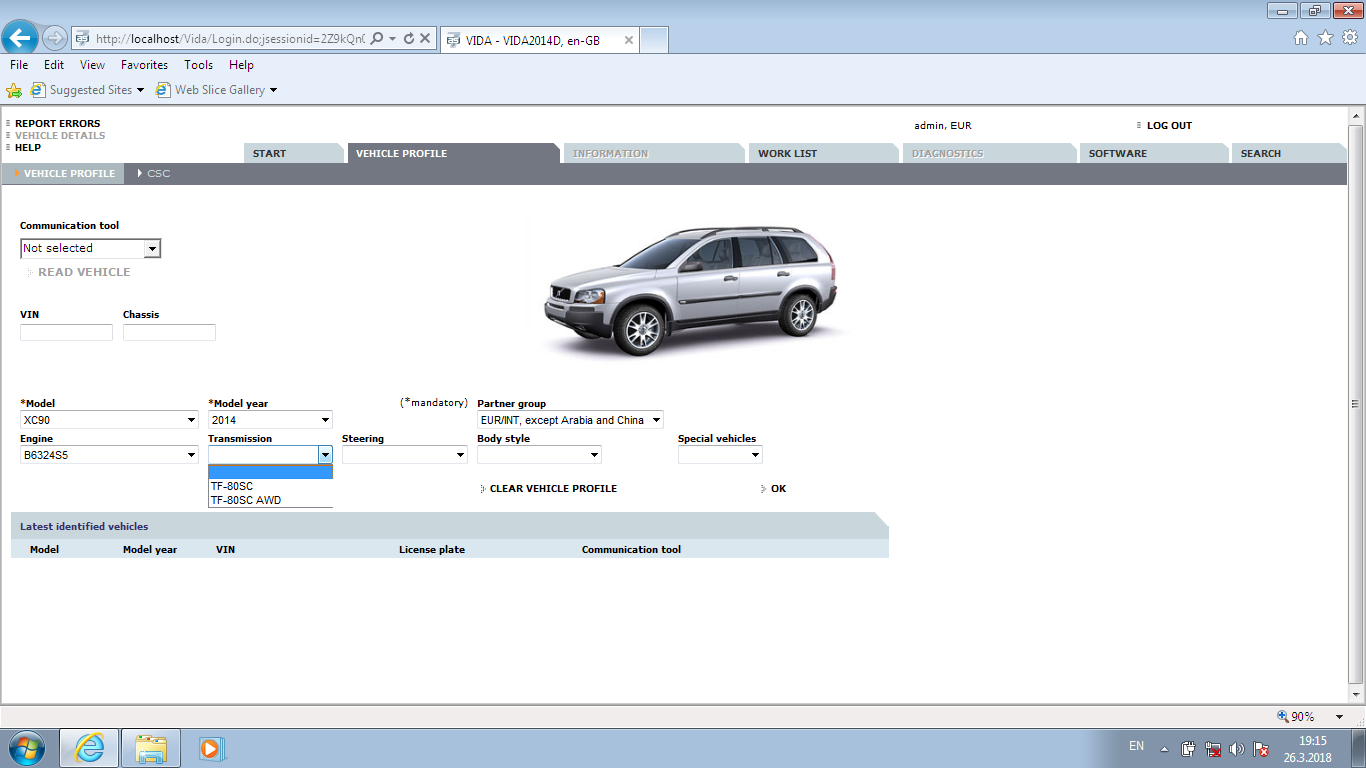Screen dimensions: 1366x768
Task: Open browser Tools gear icon
Action: pyautogui.click(x=1350, y=38)
